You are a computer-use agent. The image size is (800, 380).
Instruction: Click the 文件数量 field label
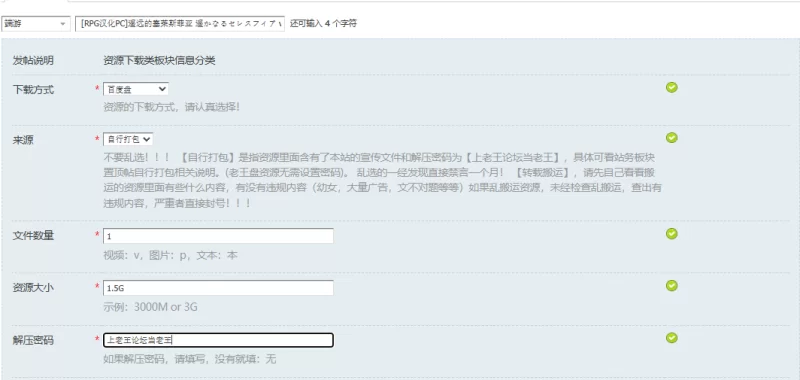33,236
